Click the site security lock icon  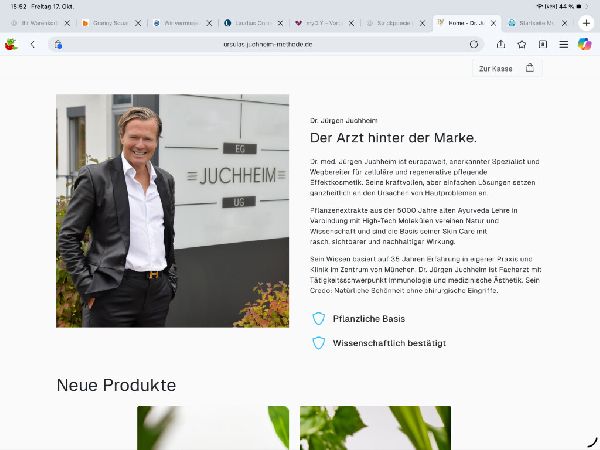click(58, 44)
